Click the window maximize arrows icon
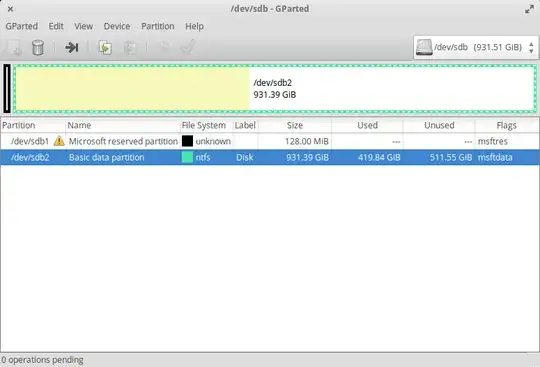Image resolution: width=540 pixels, height=367 pixels. click(x=529, y=10)
